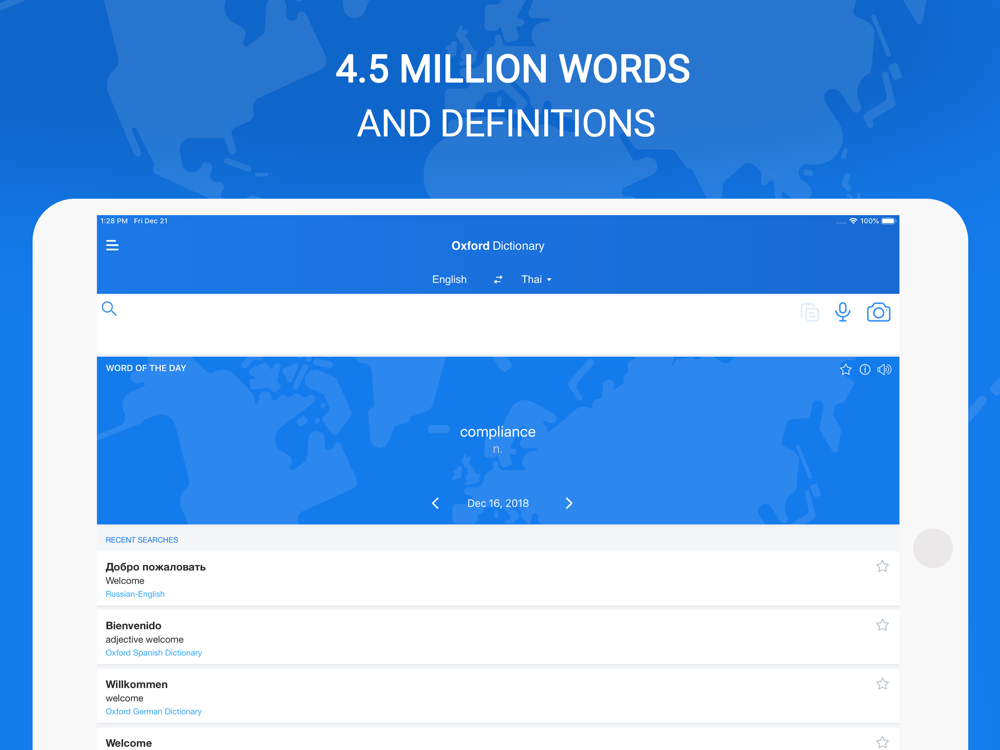Go to previous word of the day
Screen dimensions: 1000x750
coord(436,503)
